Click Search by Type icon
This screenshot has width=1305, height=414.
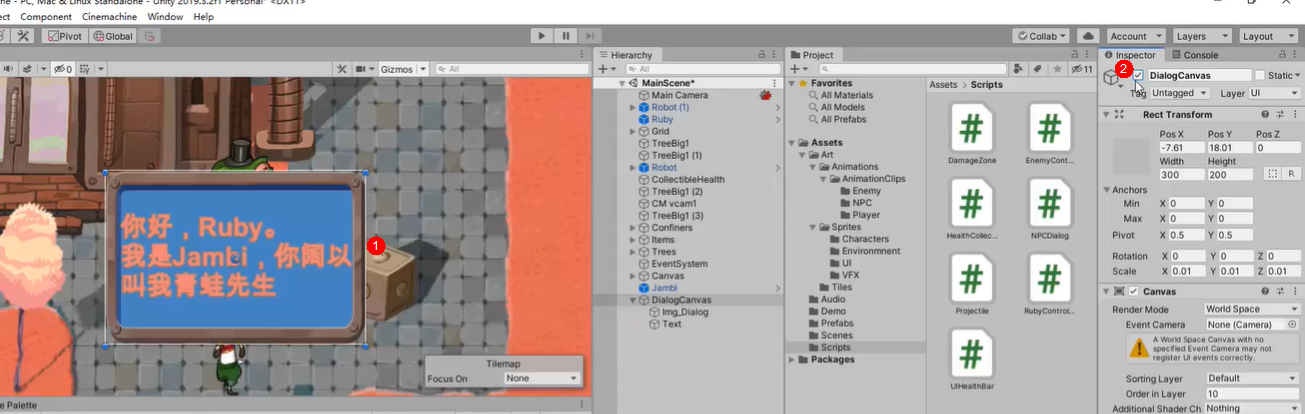1019,69
